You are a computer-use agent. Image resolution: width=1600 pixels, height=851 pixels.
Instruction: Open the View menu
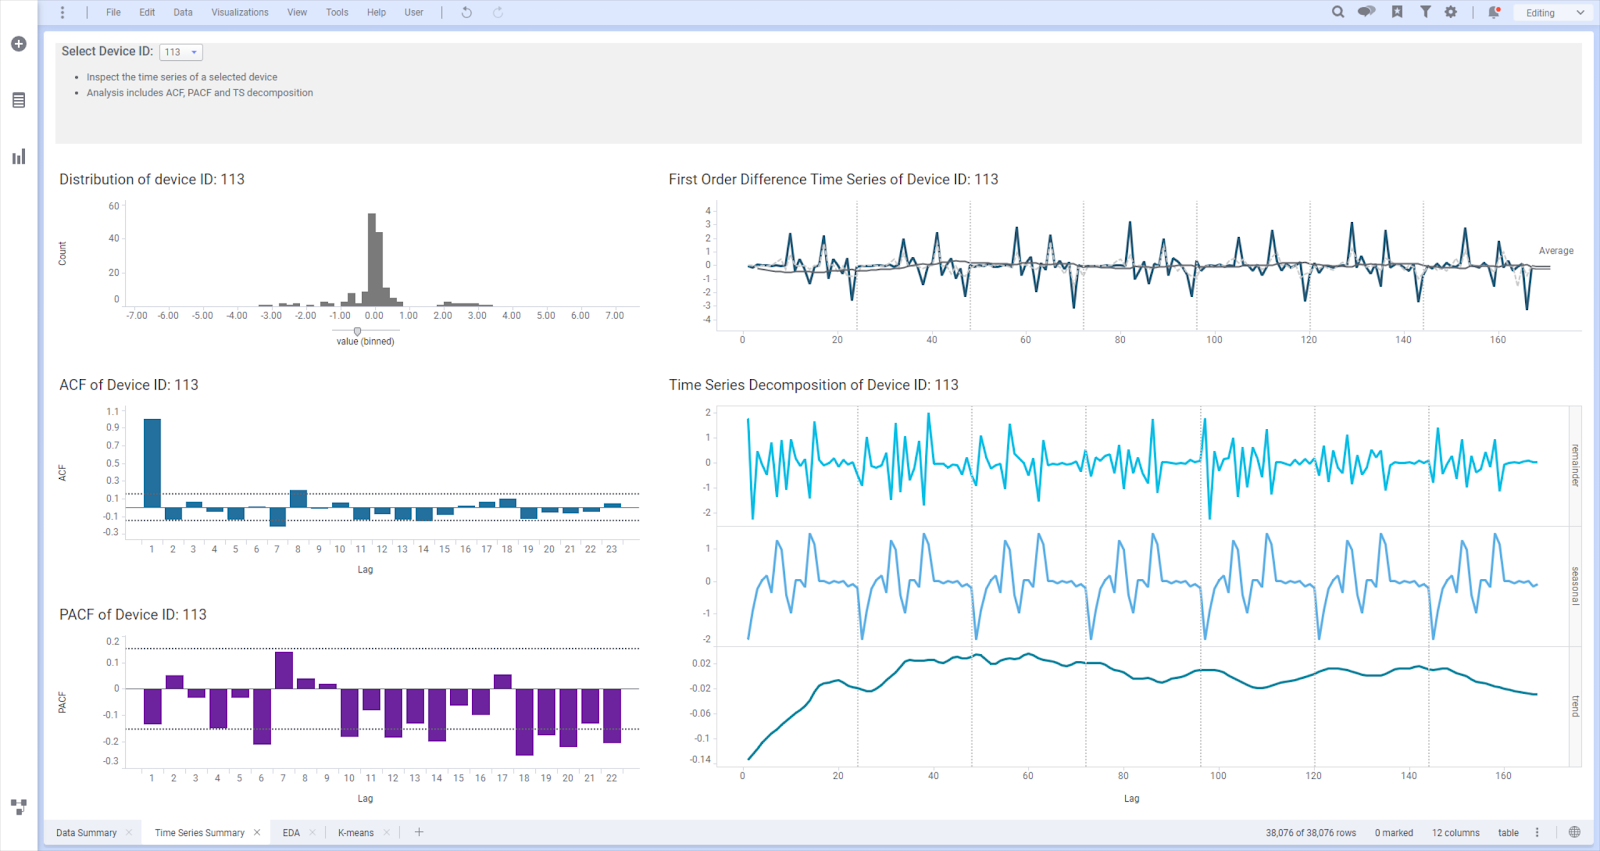click(297, 13)
